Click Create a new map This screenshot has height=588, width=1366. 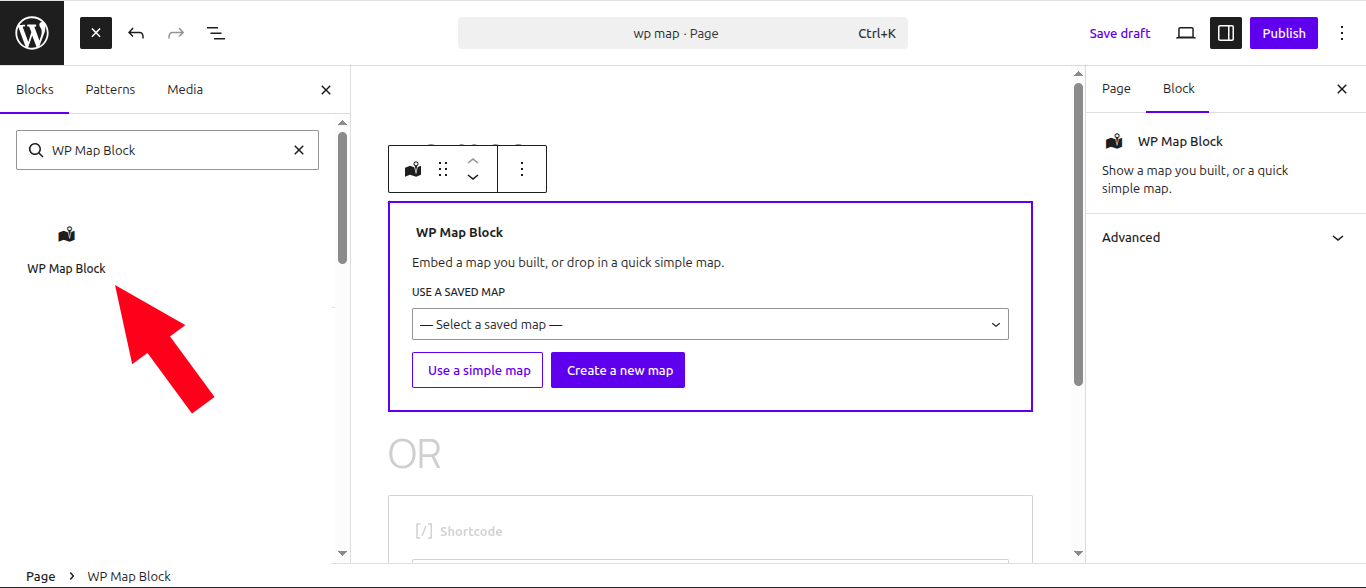point(618,370)
